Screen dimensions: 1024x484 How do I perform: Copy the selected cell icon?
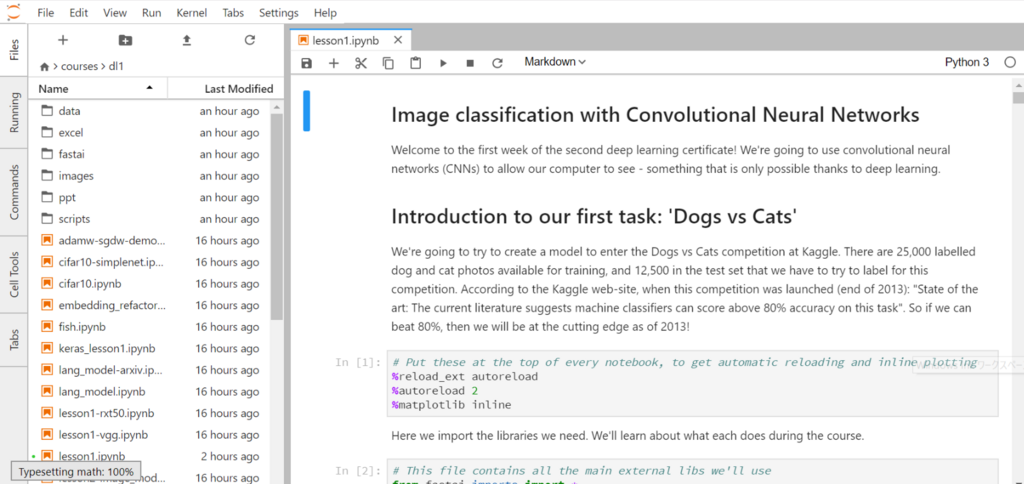388,63
